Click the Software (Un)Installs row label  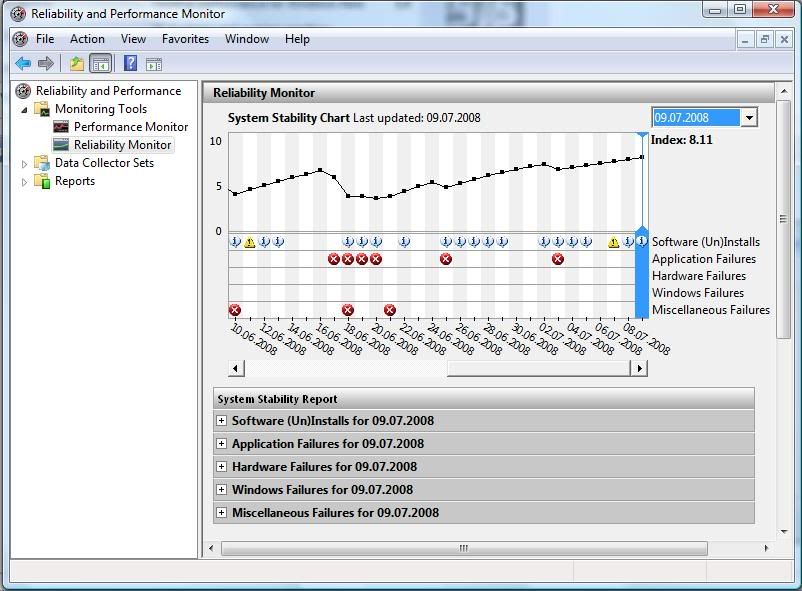pos(706,242)
